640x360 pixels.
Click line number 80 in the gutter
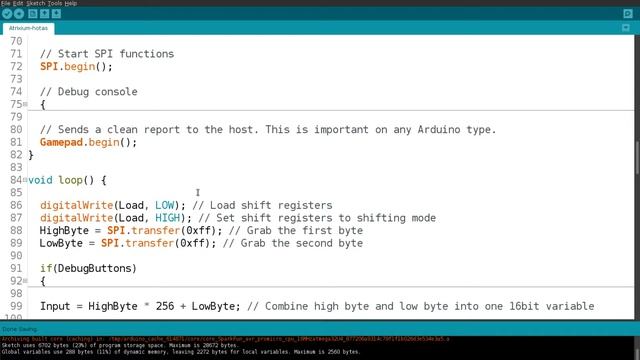[16, 130]
